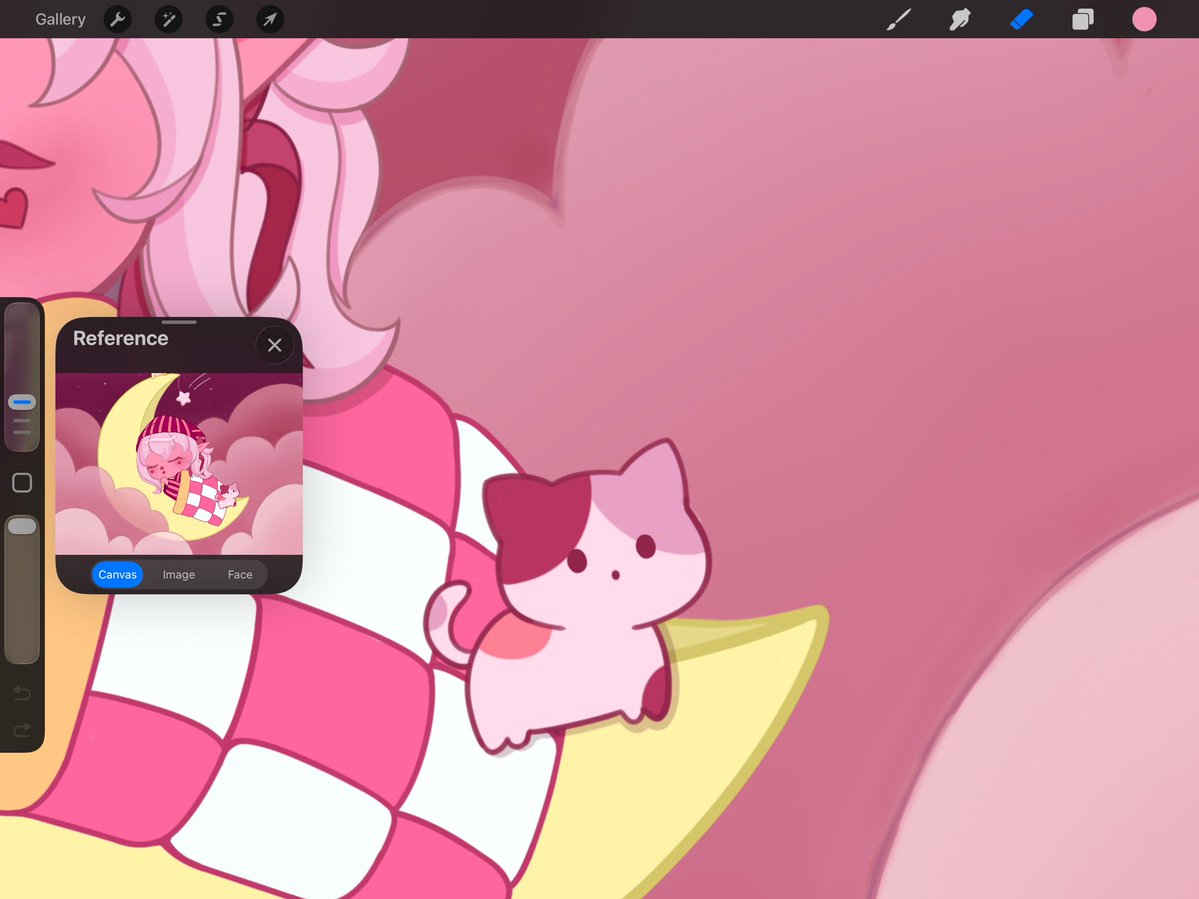Tap the undo arrow in the sidebar

[x=21, y=692]
